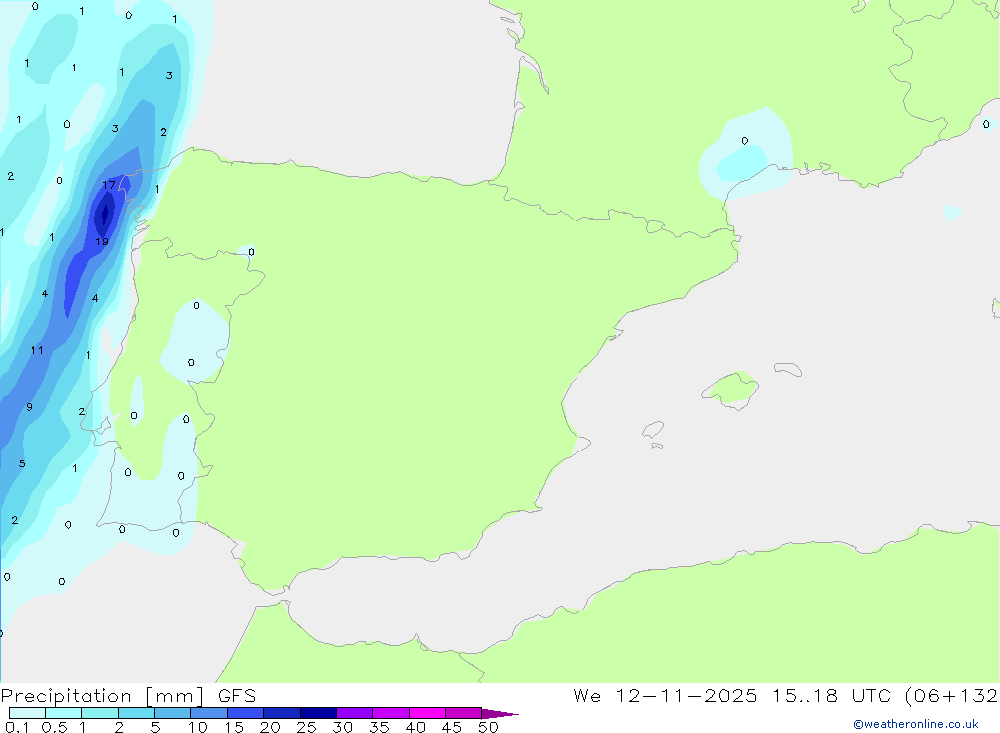
Task: Click the above-50 mm legend arrow tip
Action: [500, 714]
